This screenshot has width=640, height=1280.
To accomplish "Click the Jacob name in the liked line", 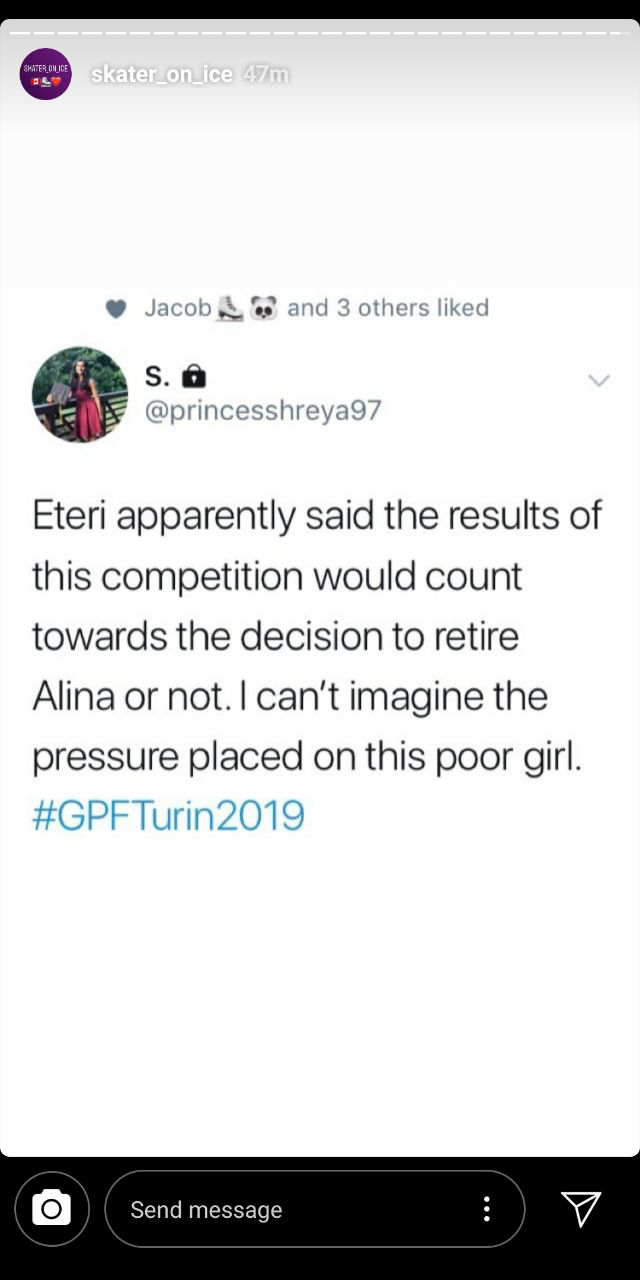I will coord(177,308).
